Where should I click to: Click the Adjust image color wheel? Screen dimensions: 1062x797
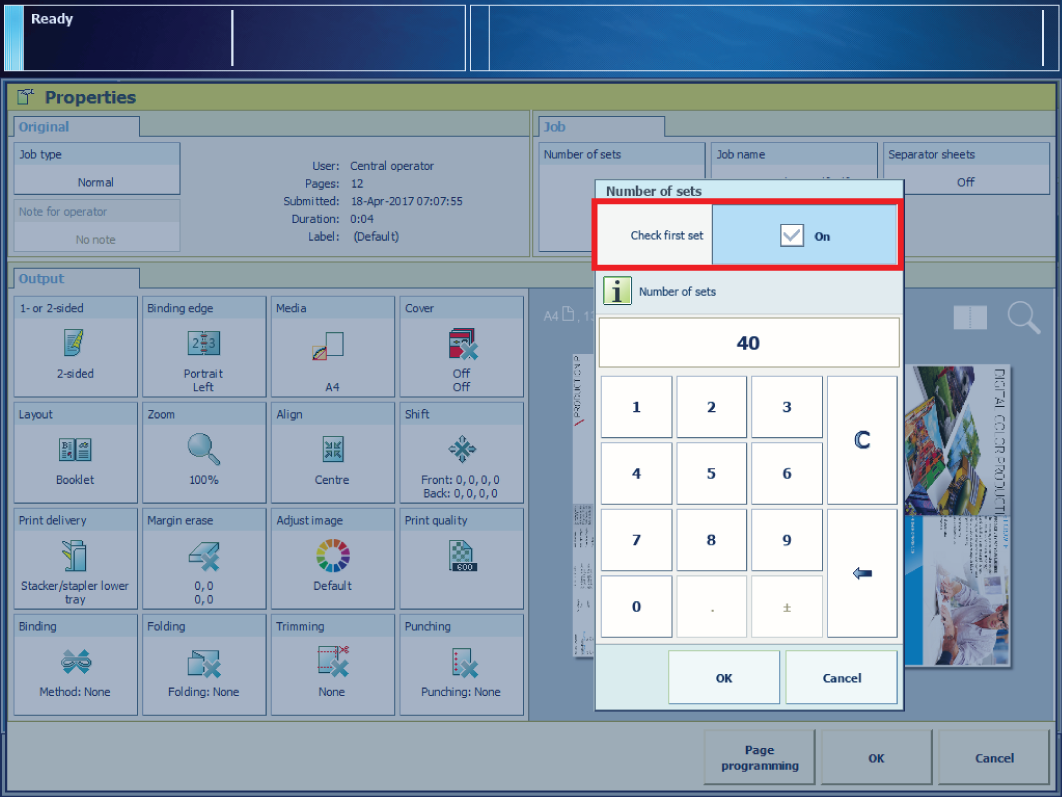tap(332, 555)
